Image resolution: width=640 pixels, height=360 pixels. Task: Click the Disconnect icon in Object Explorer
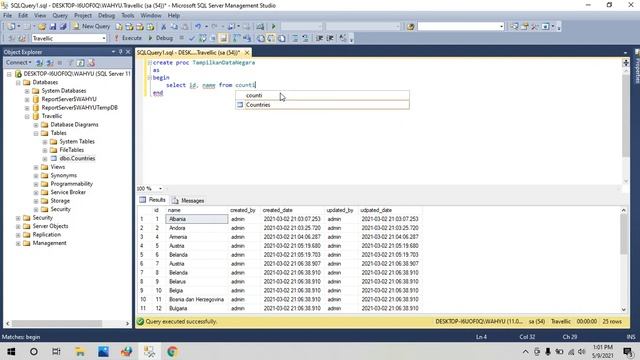pyautogui.click(x=50, y=62)
